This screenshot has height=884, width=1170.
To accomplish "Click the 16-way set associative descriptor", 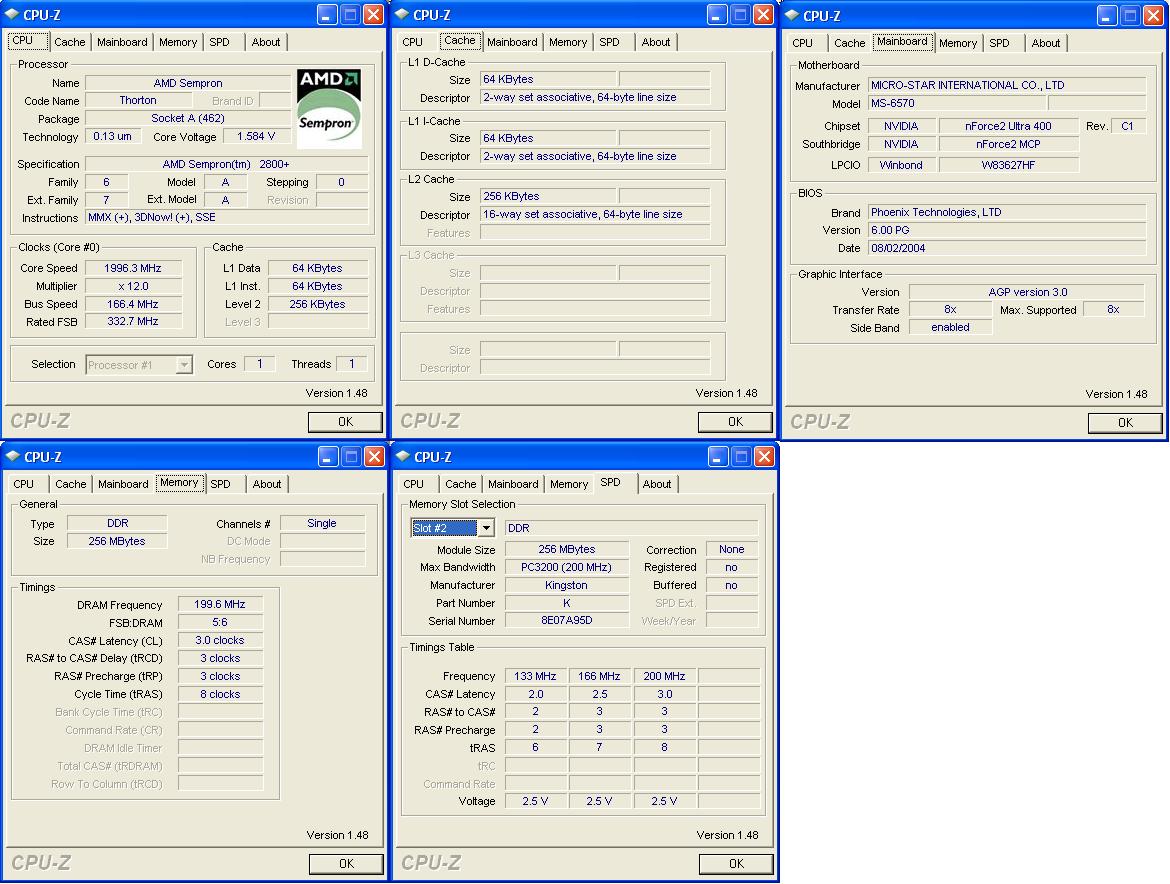I will [x=595, y=215].
